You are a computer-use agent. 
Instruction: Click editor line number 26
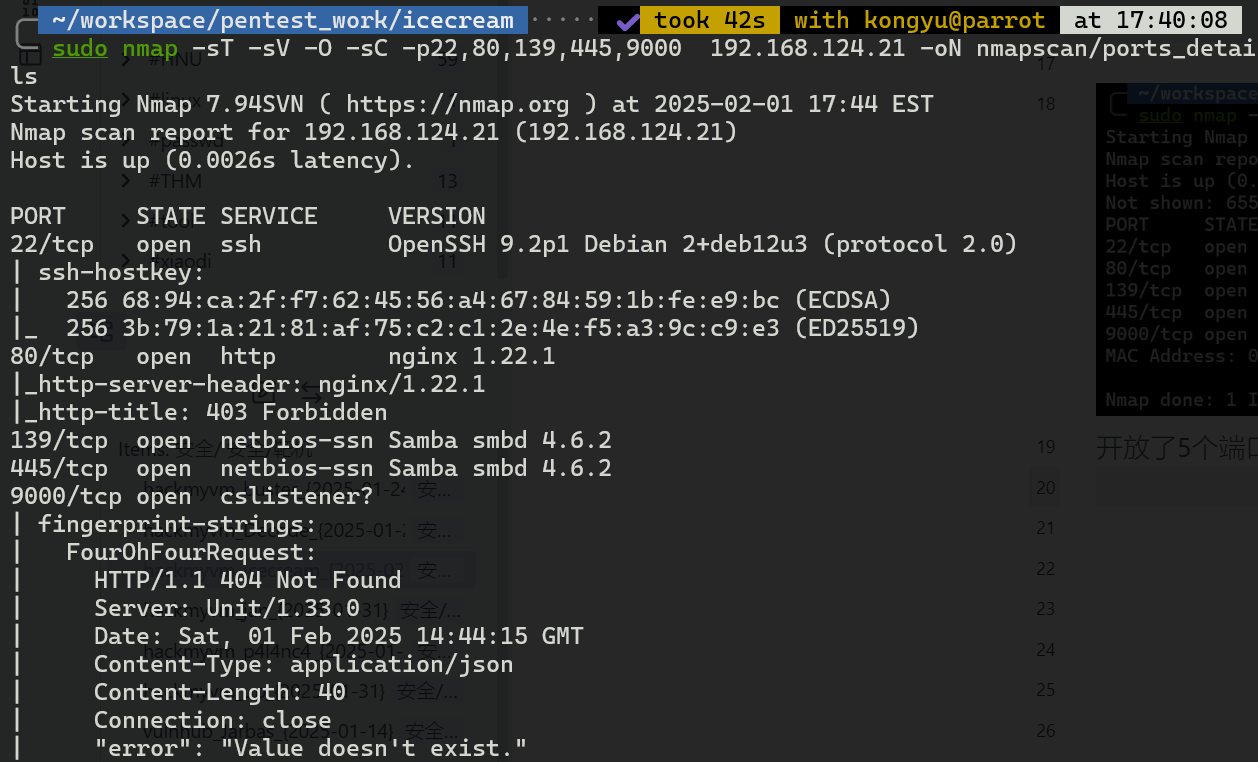(x=1046, y=731)
